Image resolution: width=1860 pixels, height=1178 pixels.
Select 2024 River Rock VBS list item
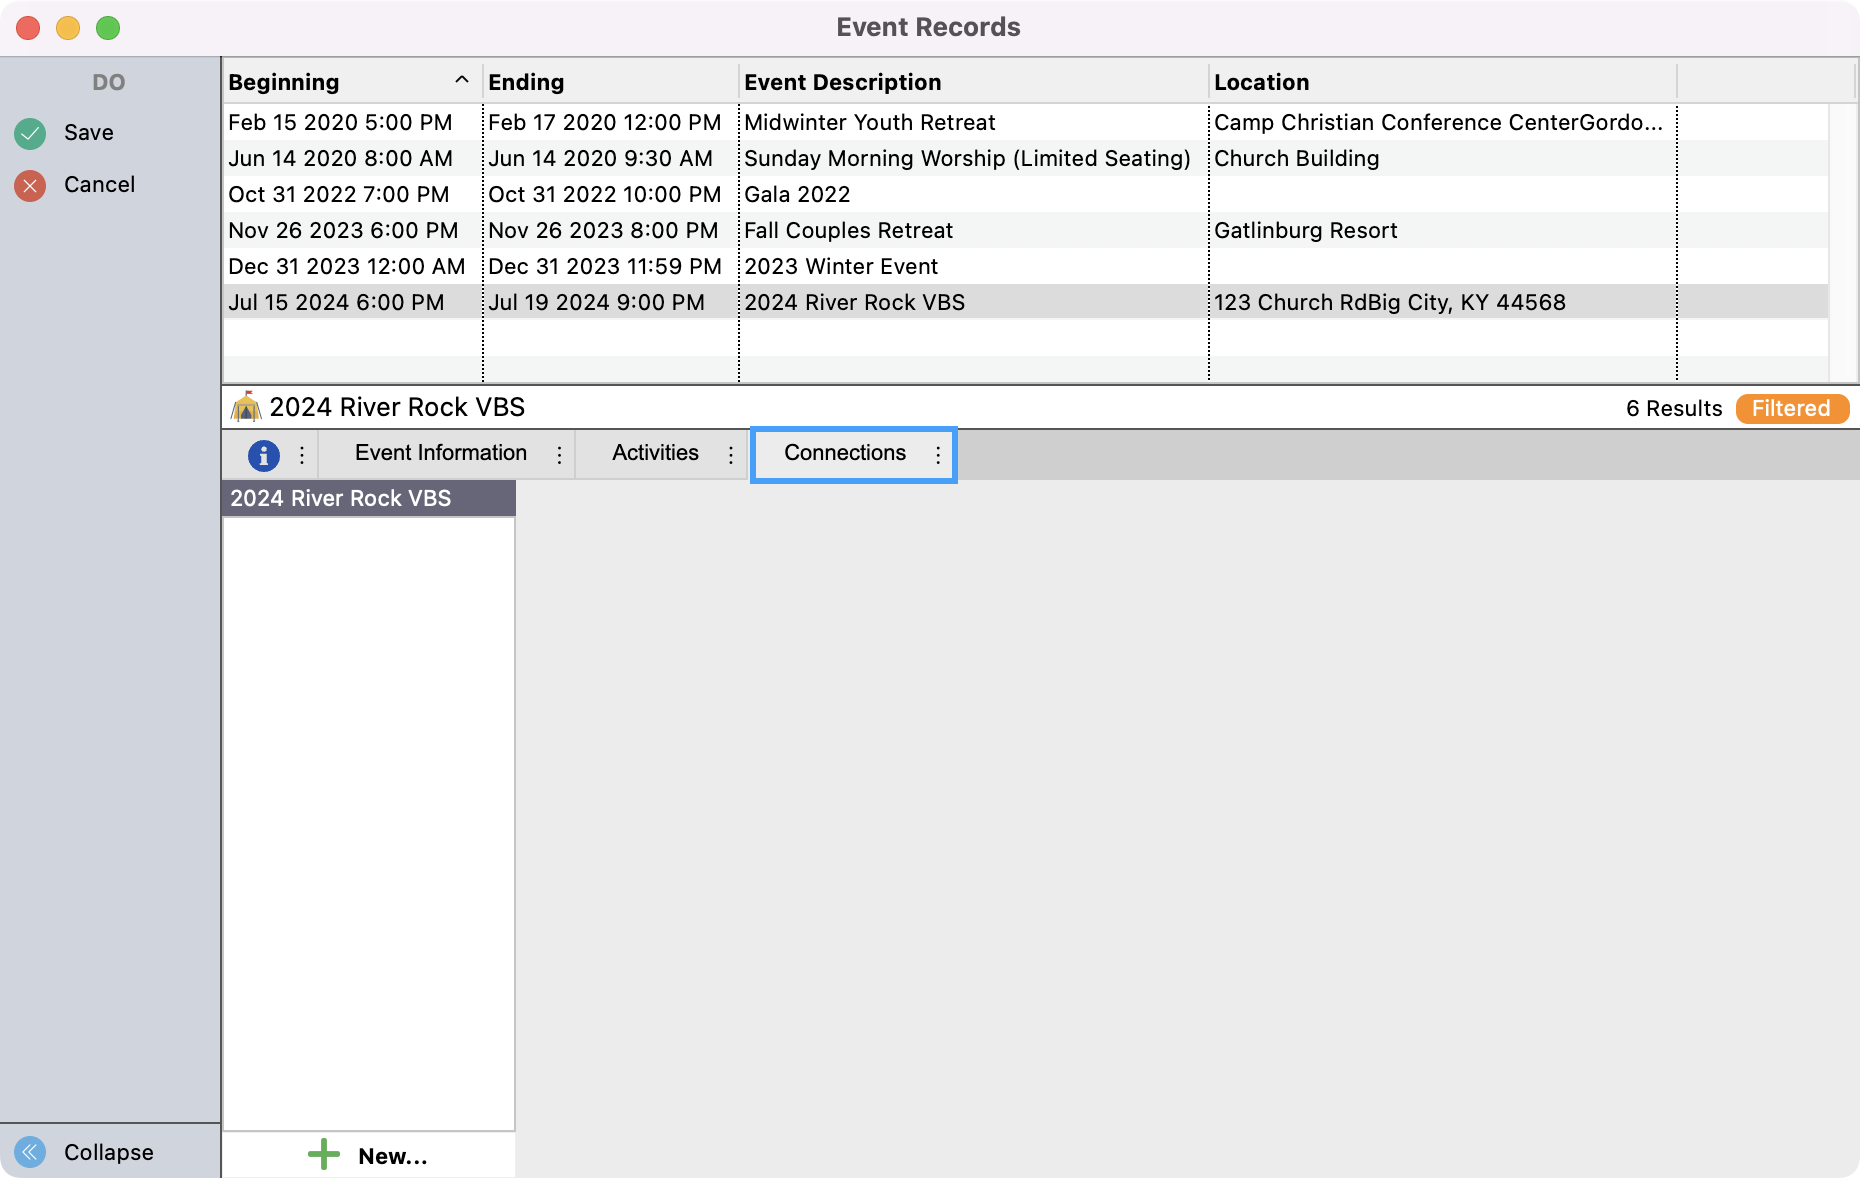pyautogui.click(x=341, y=498)
